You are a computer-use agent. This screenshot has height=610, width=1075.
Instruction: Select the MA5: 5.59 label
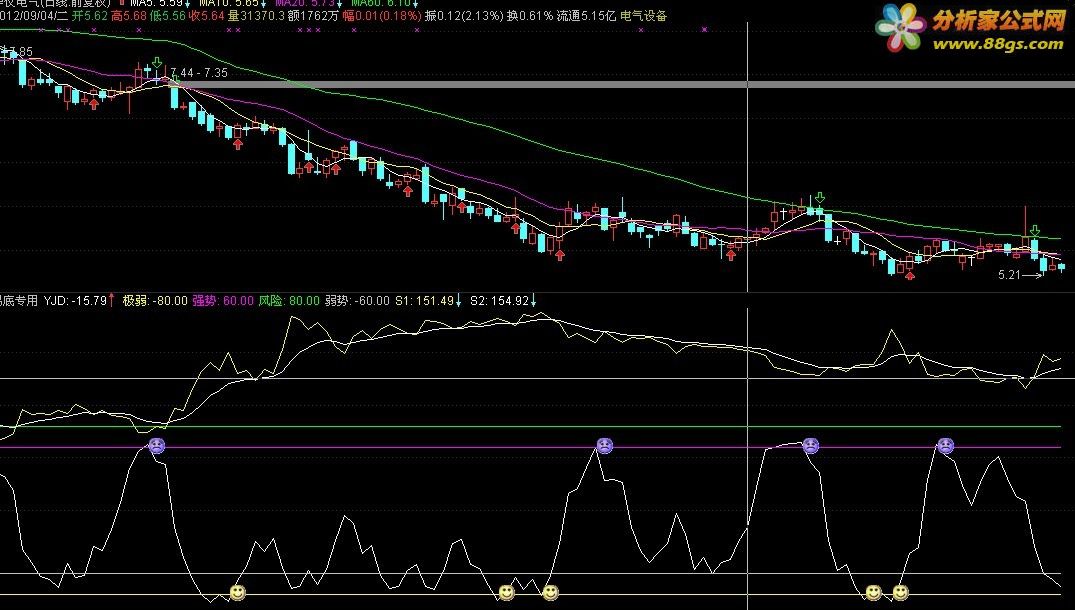[156, 3]
